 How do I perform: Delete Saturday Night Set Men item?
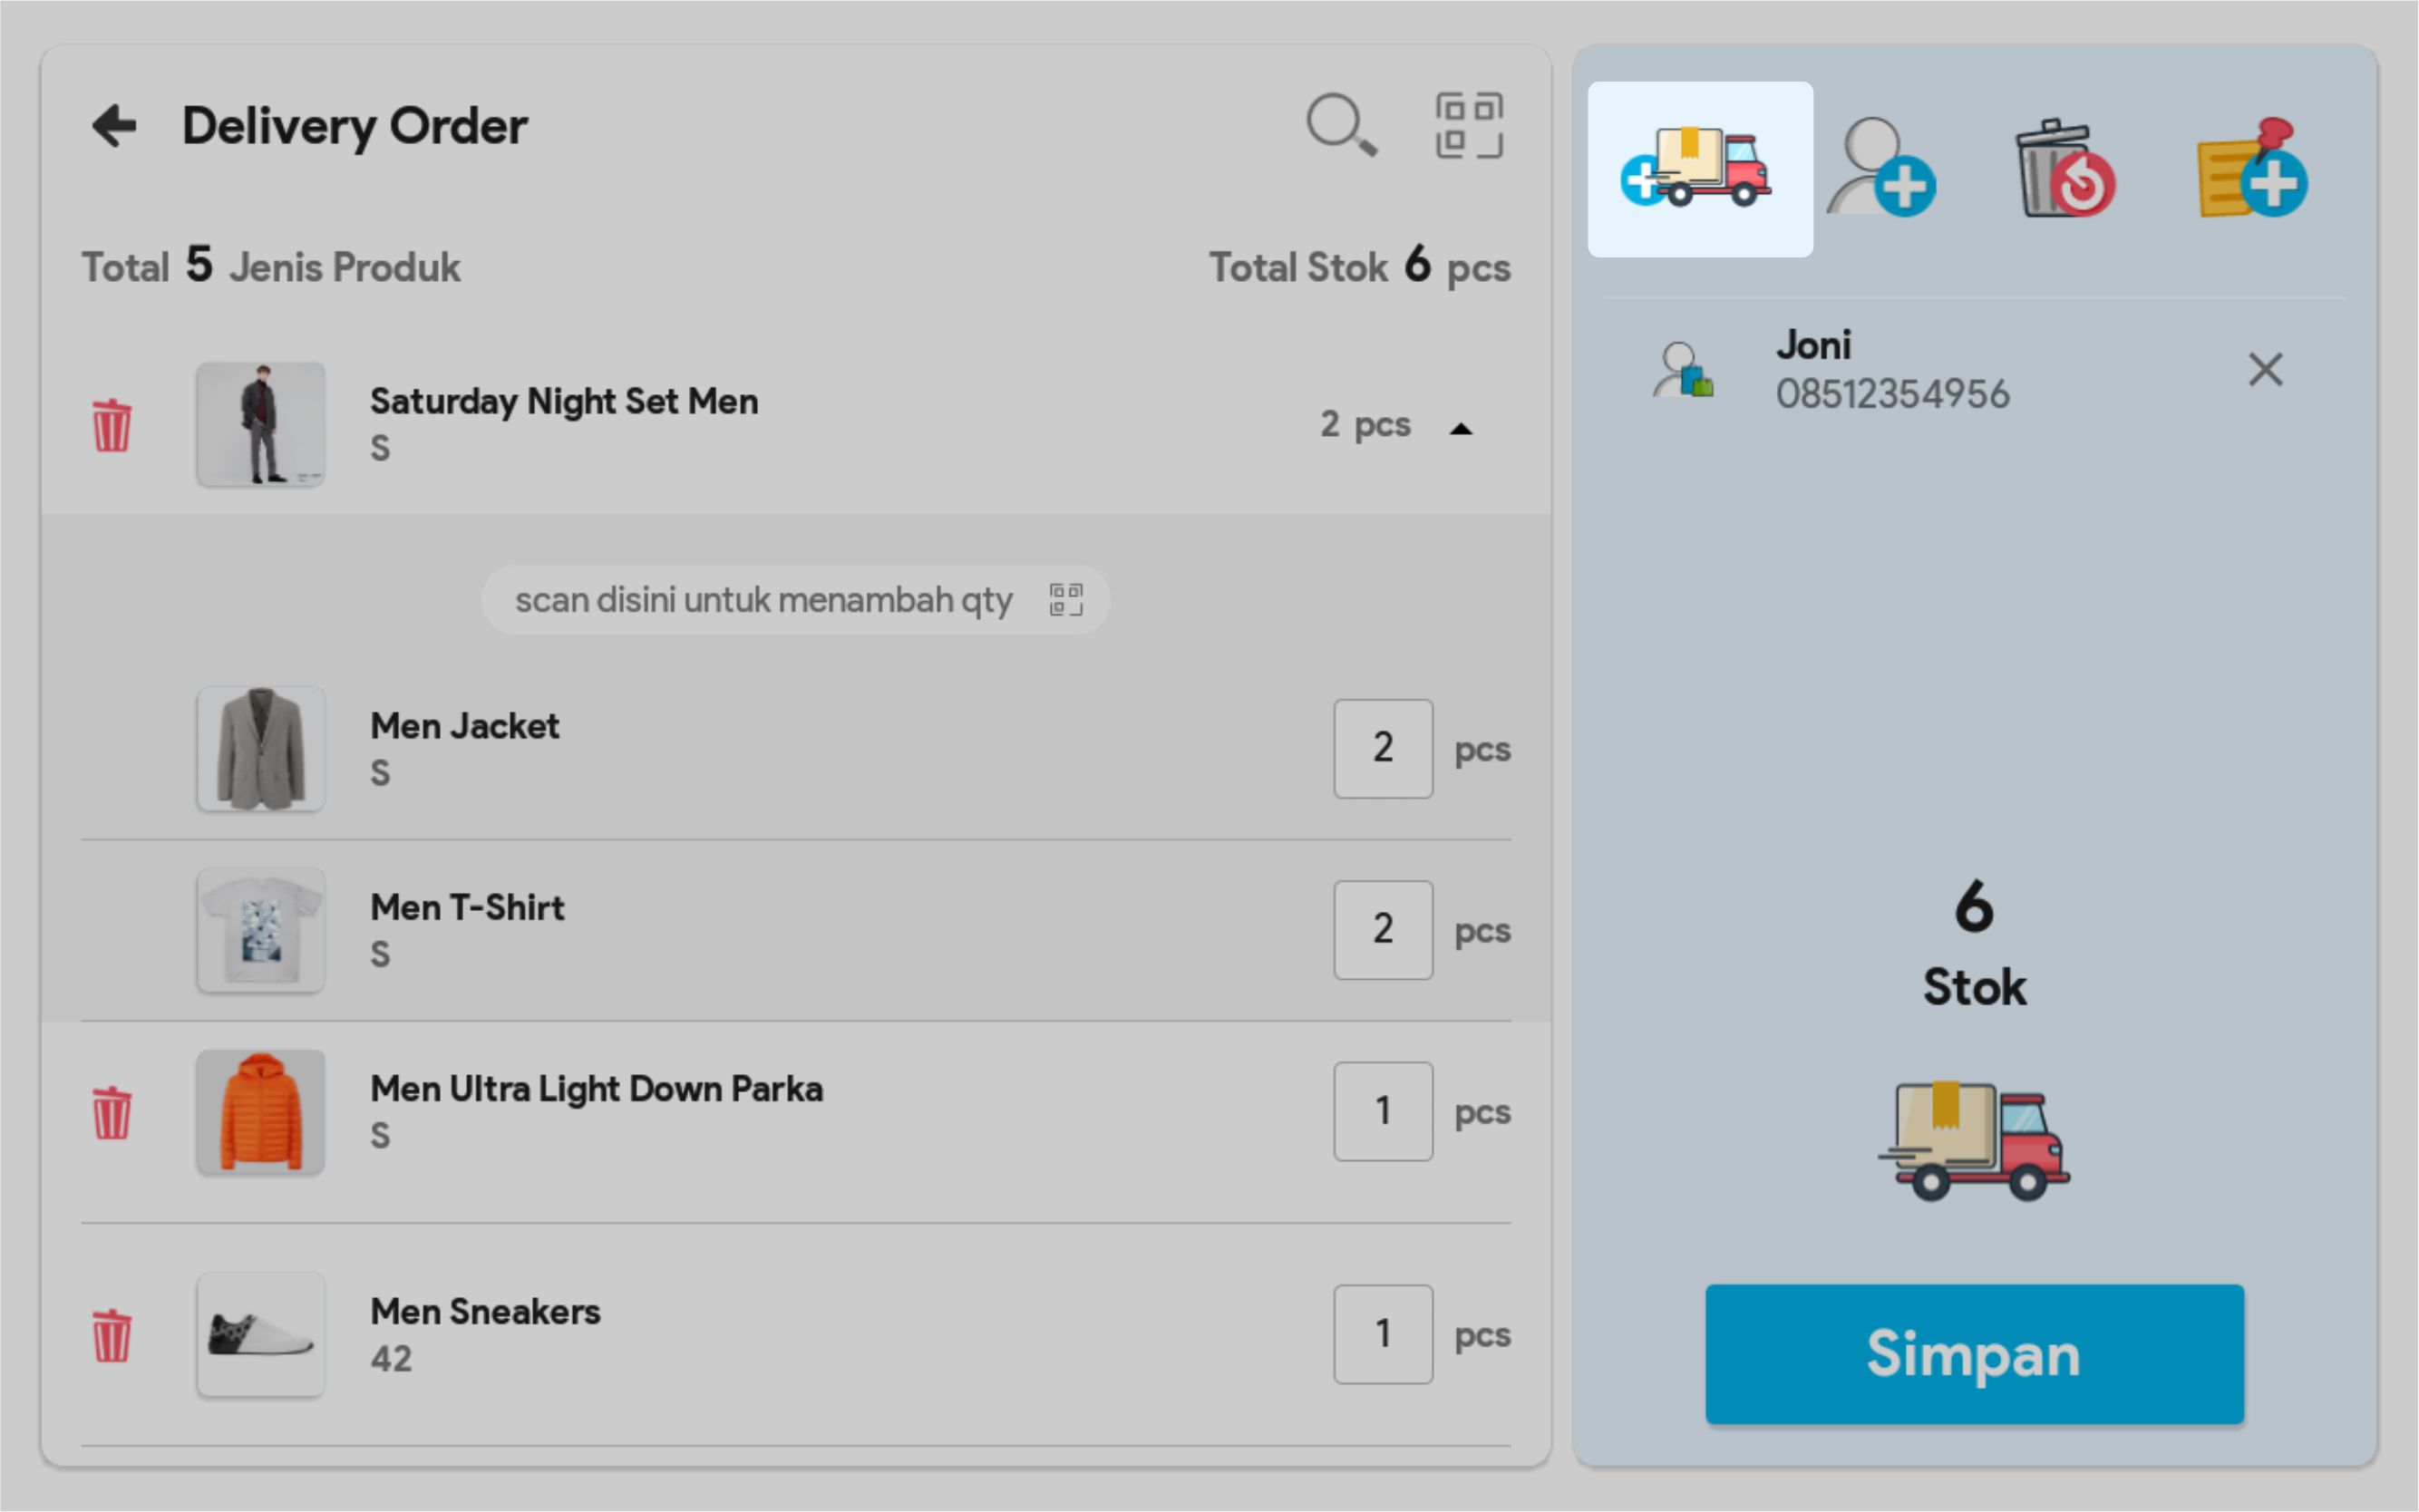(112, 425)
